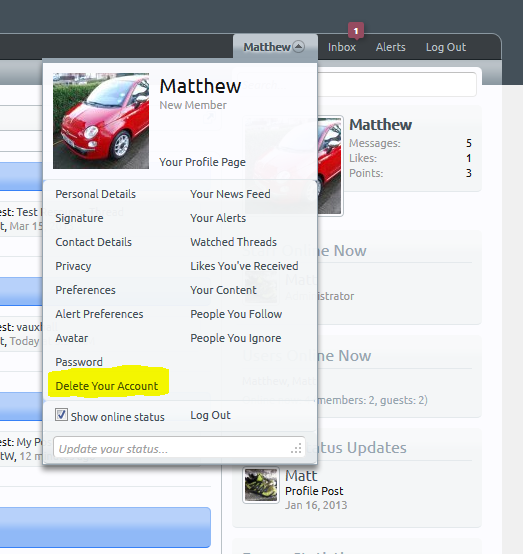523x554 pixels.
Task: Open the Signature settings
Action: coord(79,218)
